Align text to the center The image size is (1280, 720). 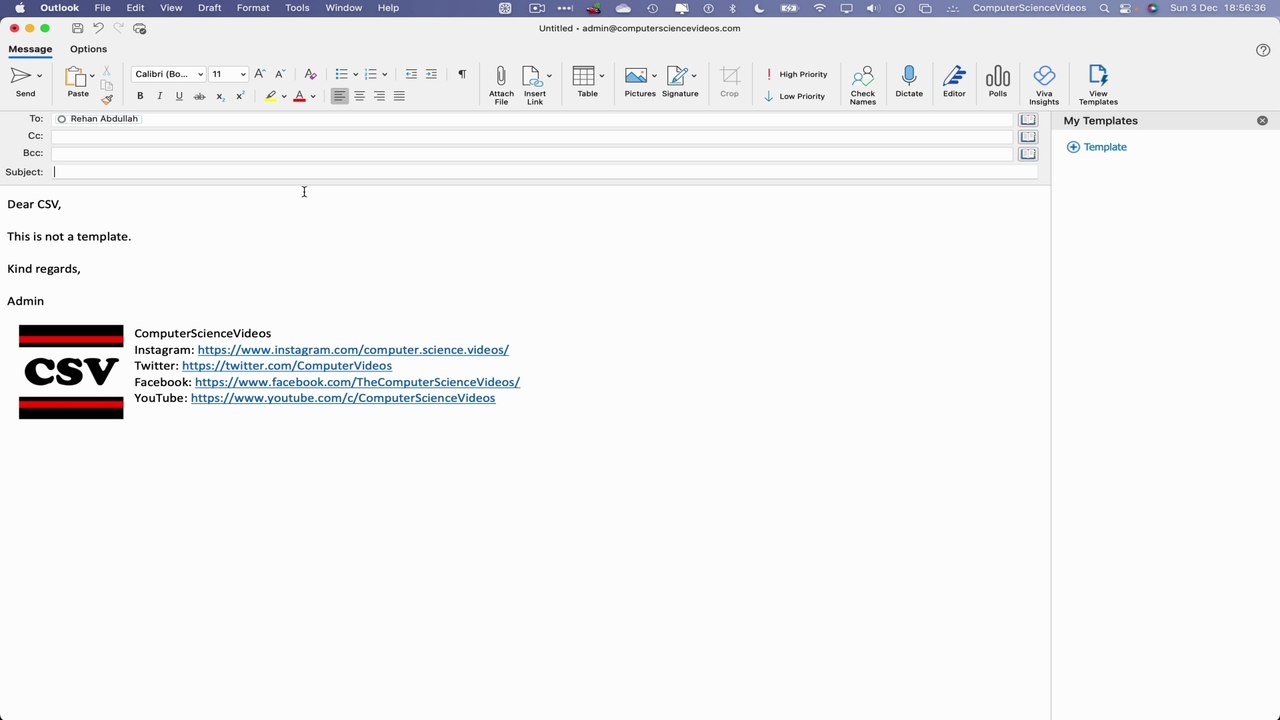pos(359,96)
